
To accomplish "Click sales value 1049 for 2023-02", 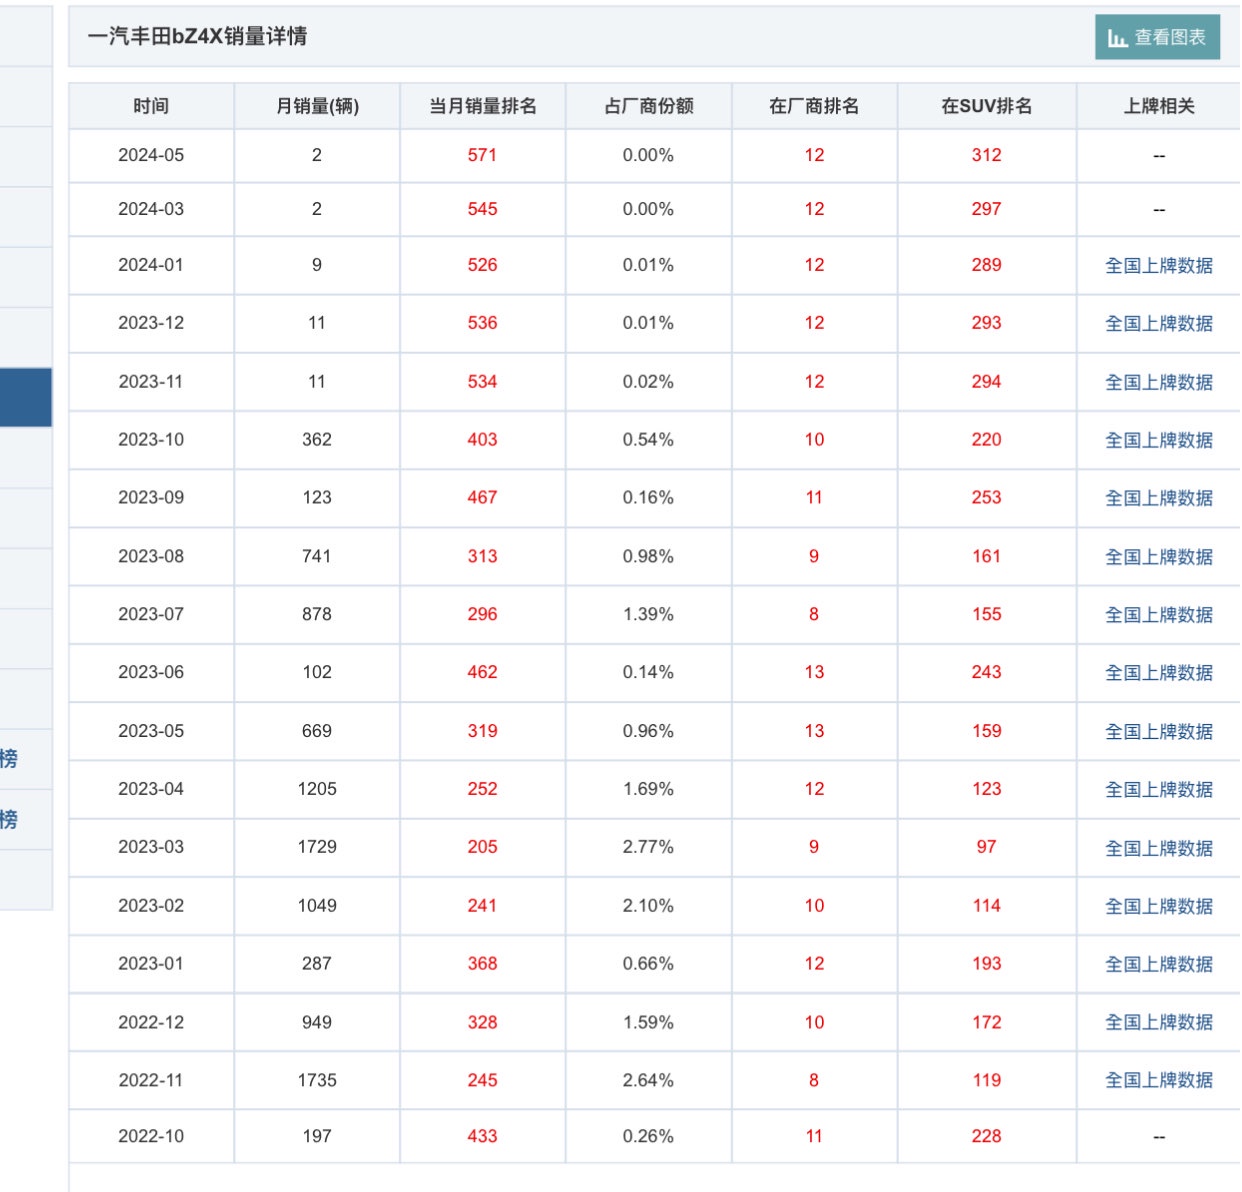I will click(317, 905).
